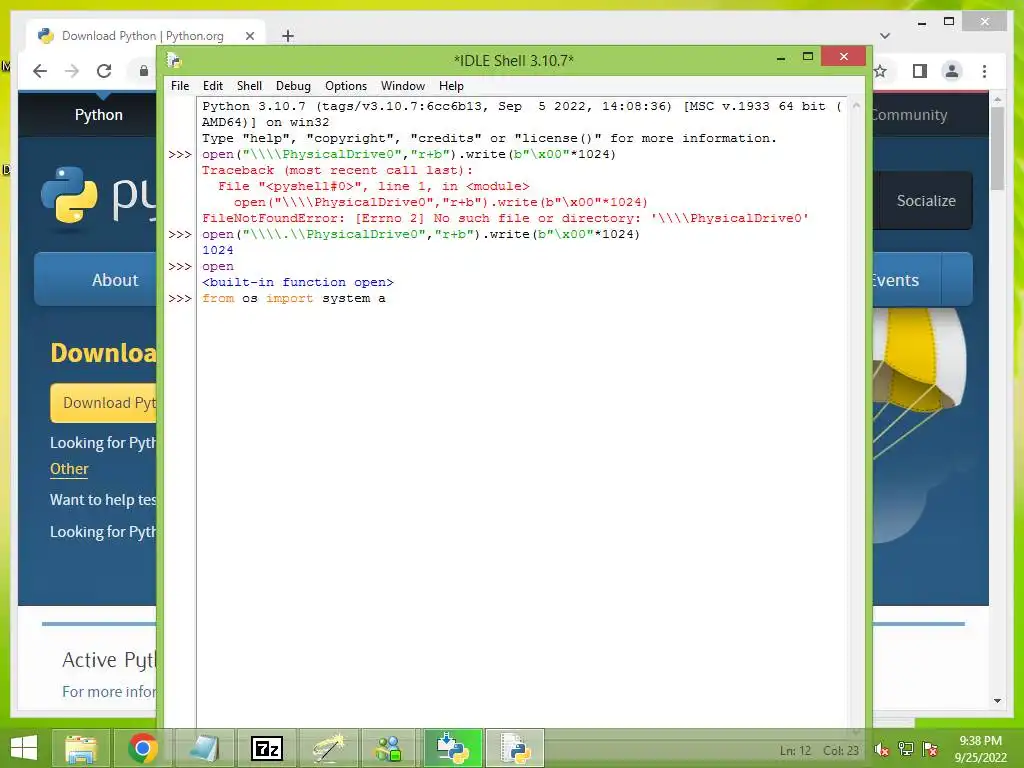The height and width of the screenshot is (768, 1024).
Task: Open the Windows Start button
Action: point(24,748)
